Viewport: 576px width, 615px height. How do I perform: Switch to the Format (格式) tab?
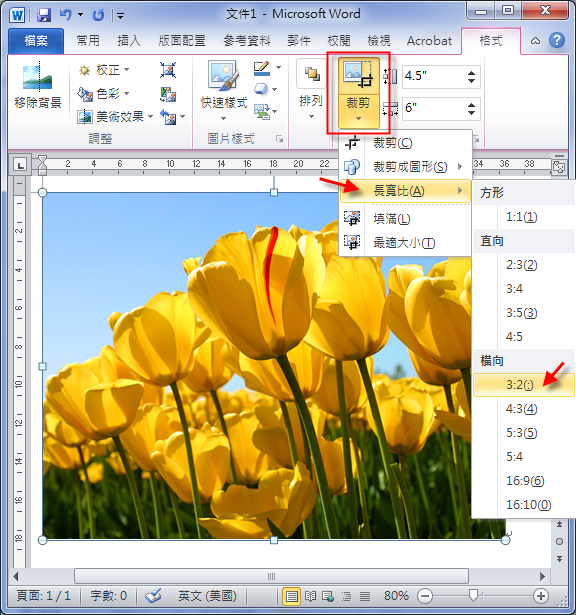pos(491,40)
